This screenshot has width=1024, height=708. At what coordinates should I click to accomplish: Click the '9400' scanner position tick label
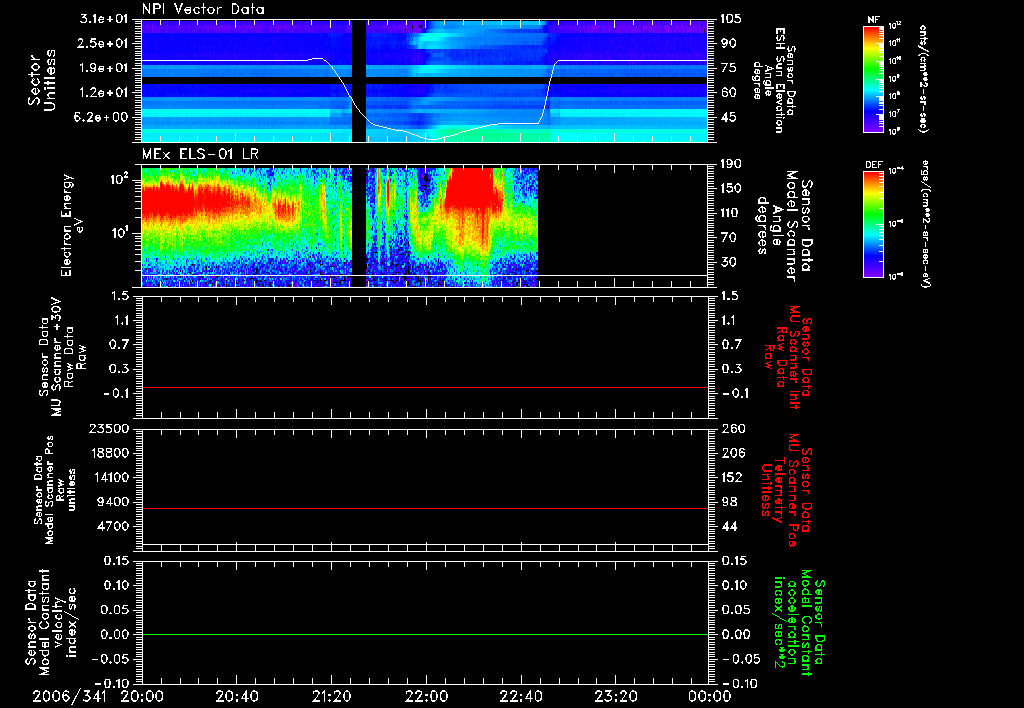pos(112,502)
